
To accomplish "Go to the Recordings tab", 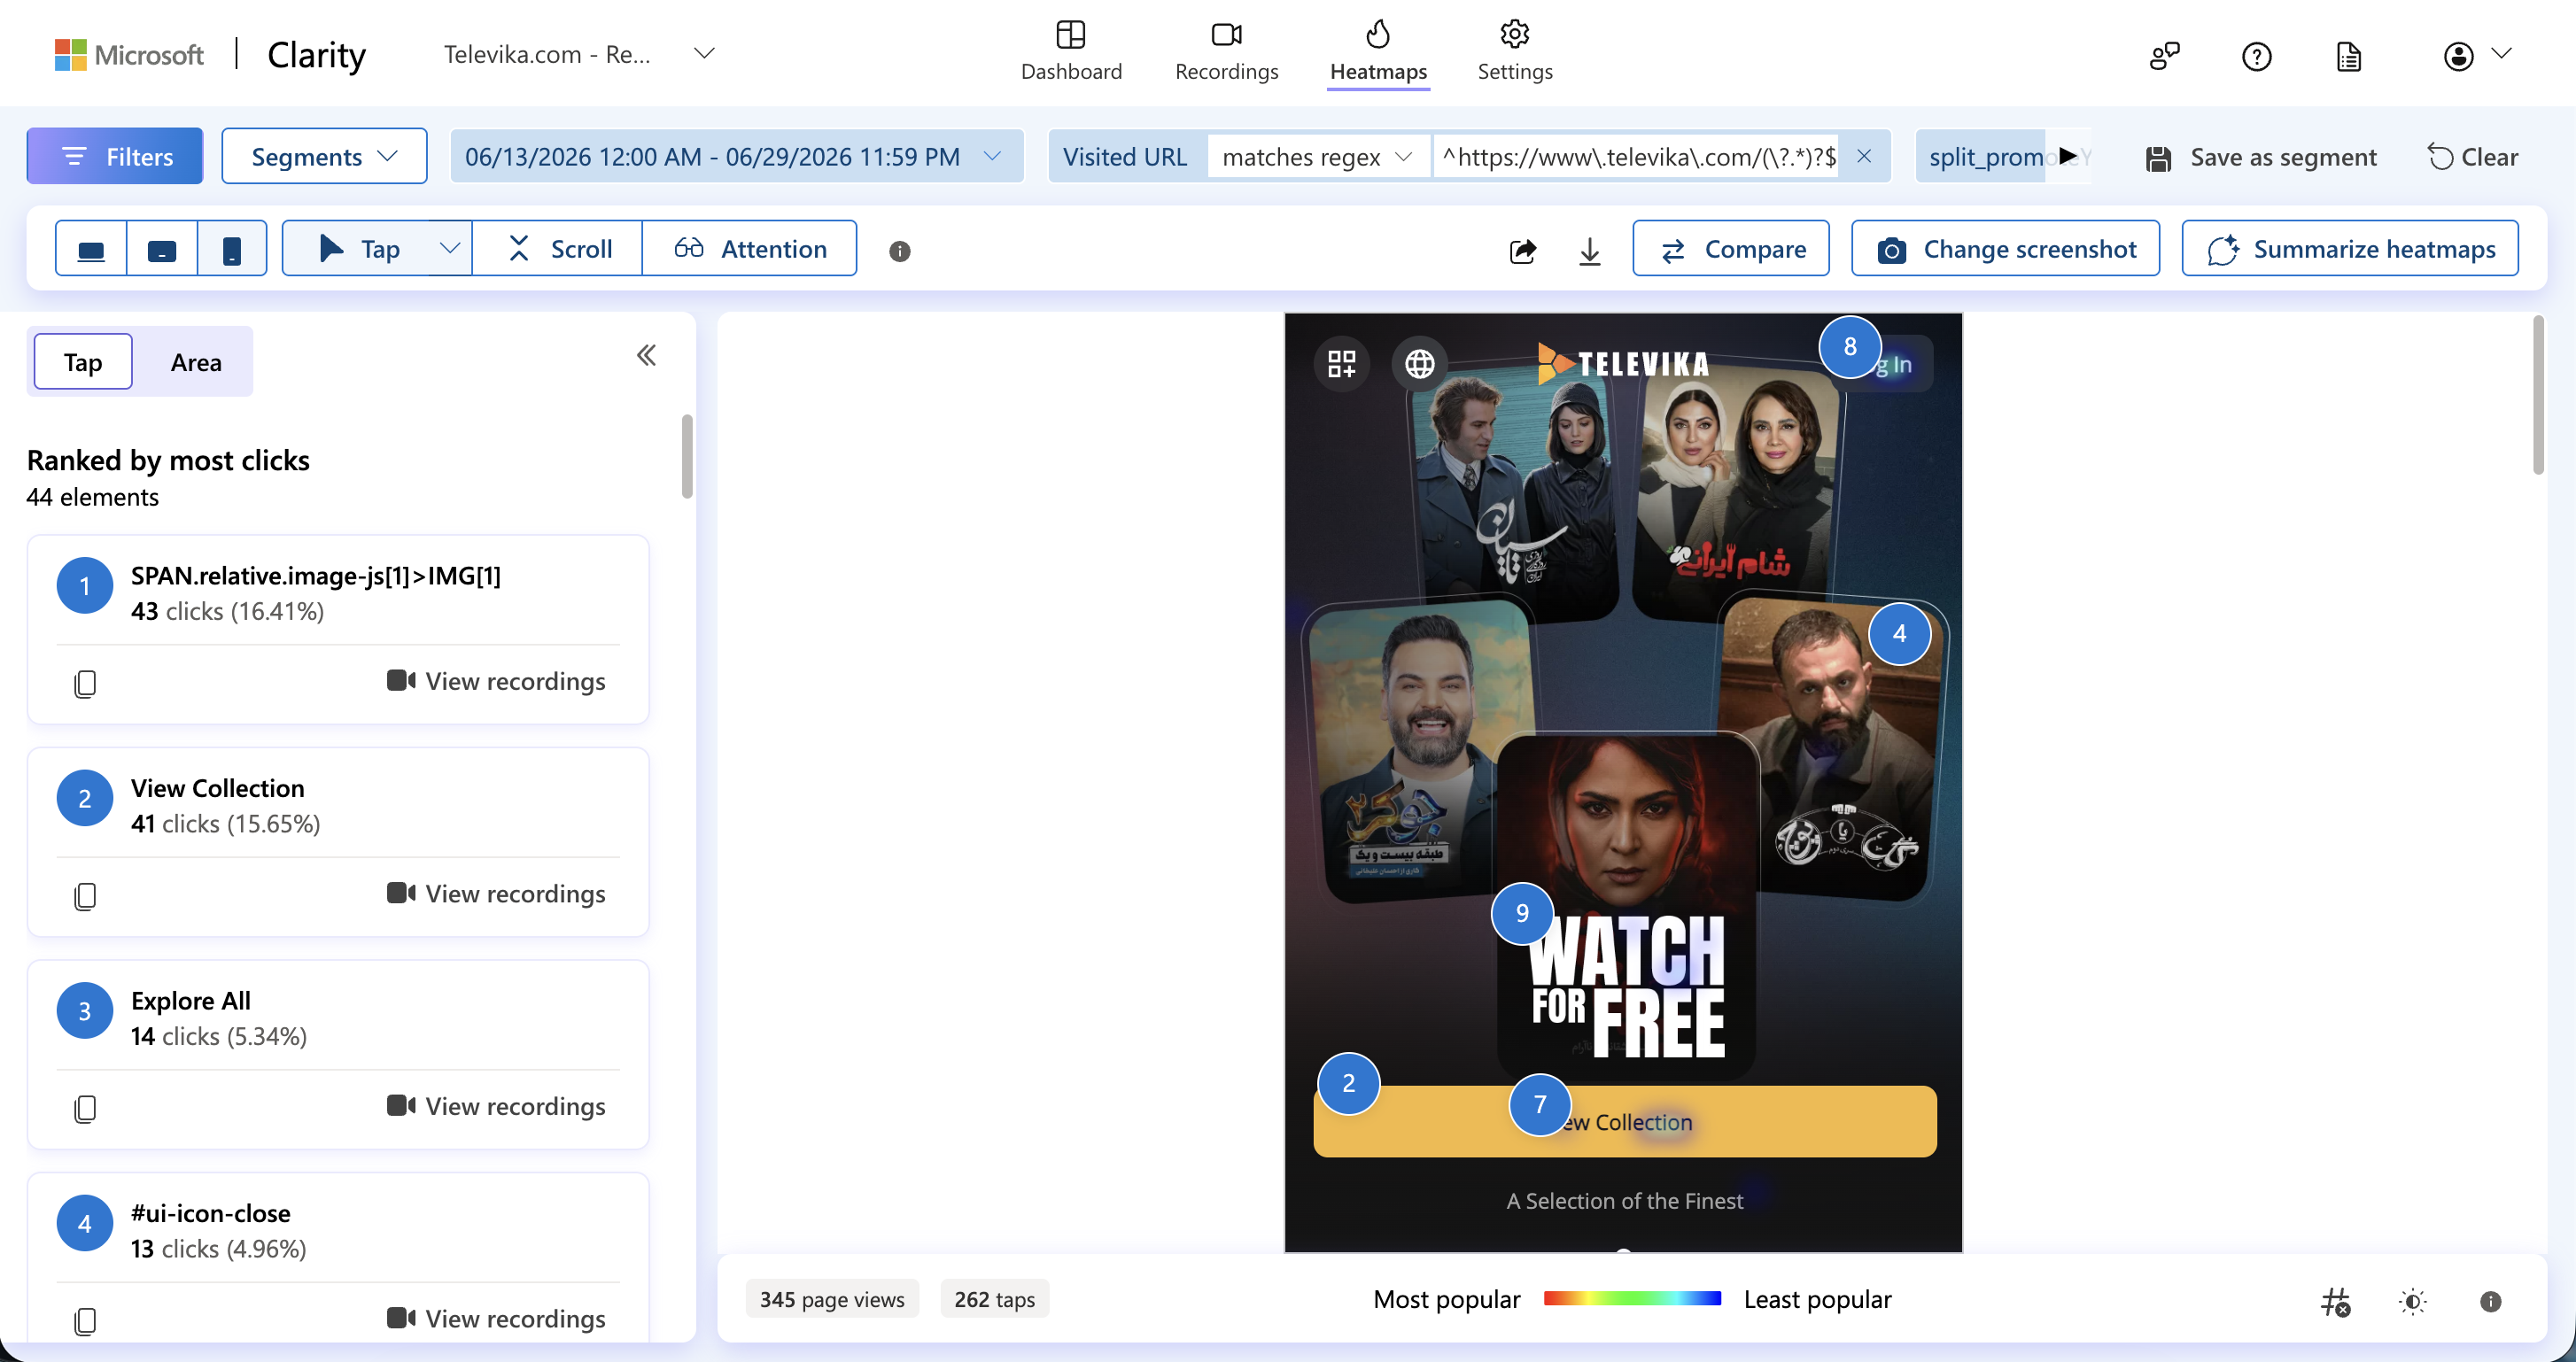I will [1227, 52].
